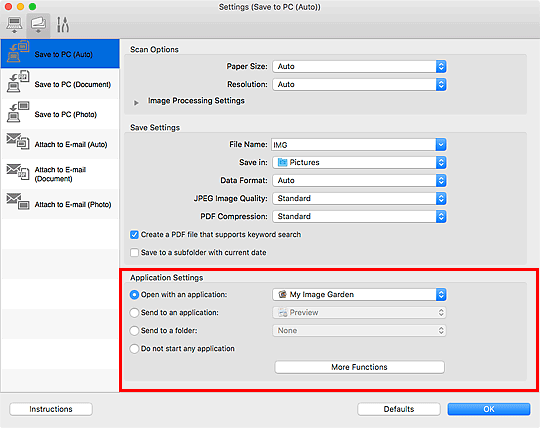Open the scan-from-computer settings tab icon
This screenshot has width=540, height=428.
click(x=14, y=25)
